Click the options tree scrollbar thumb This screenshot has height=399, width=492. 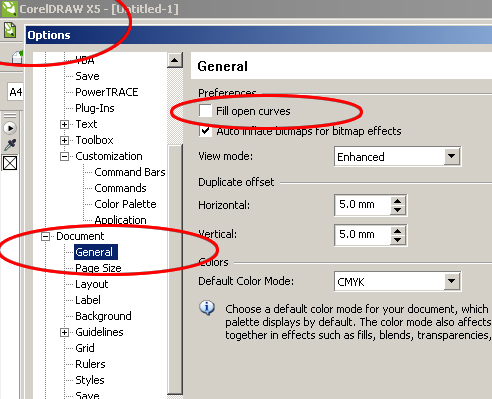(175, 269)
